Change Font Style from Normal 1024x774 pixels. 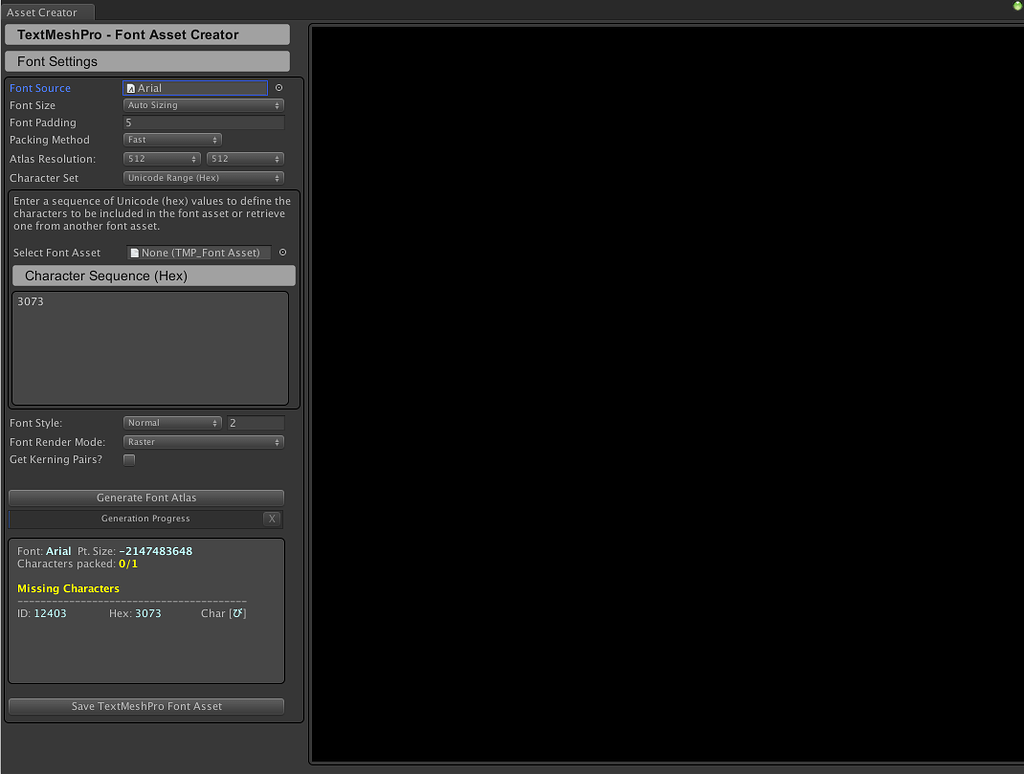171,422
